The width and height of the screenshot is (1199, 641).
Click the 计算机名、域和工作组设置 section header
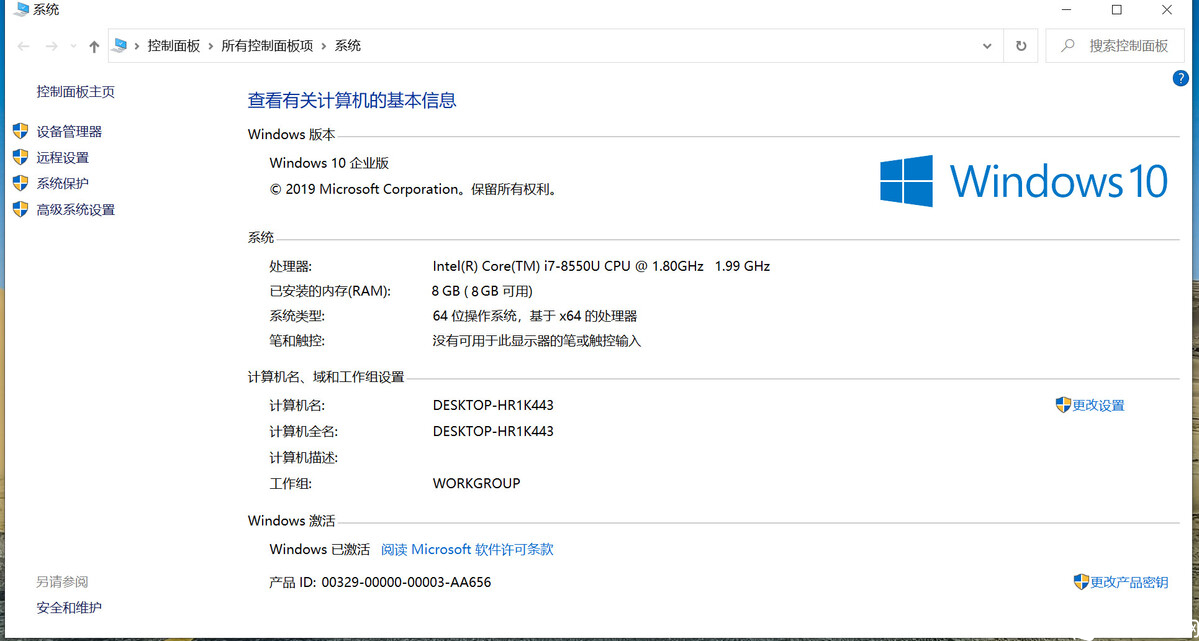(326, 377)
